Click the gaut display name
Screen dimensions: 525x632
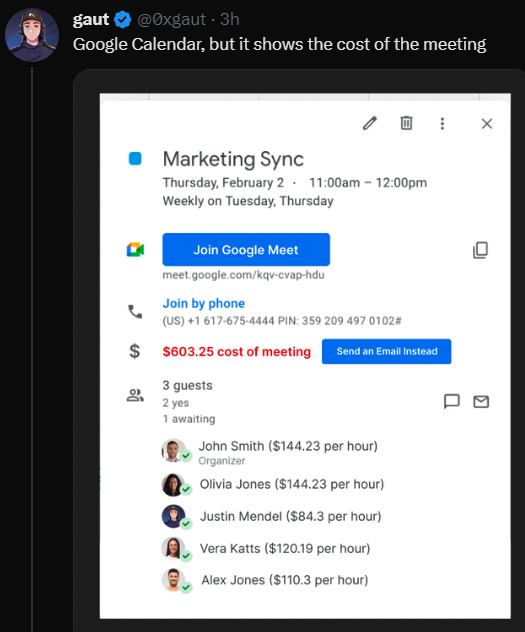click(91, 19)
